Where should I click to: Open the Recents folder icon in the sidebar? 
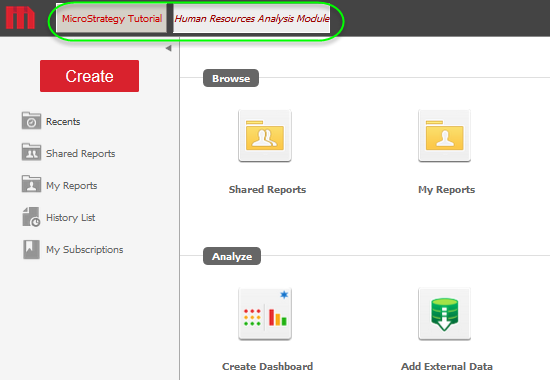[x=31, y=121]
